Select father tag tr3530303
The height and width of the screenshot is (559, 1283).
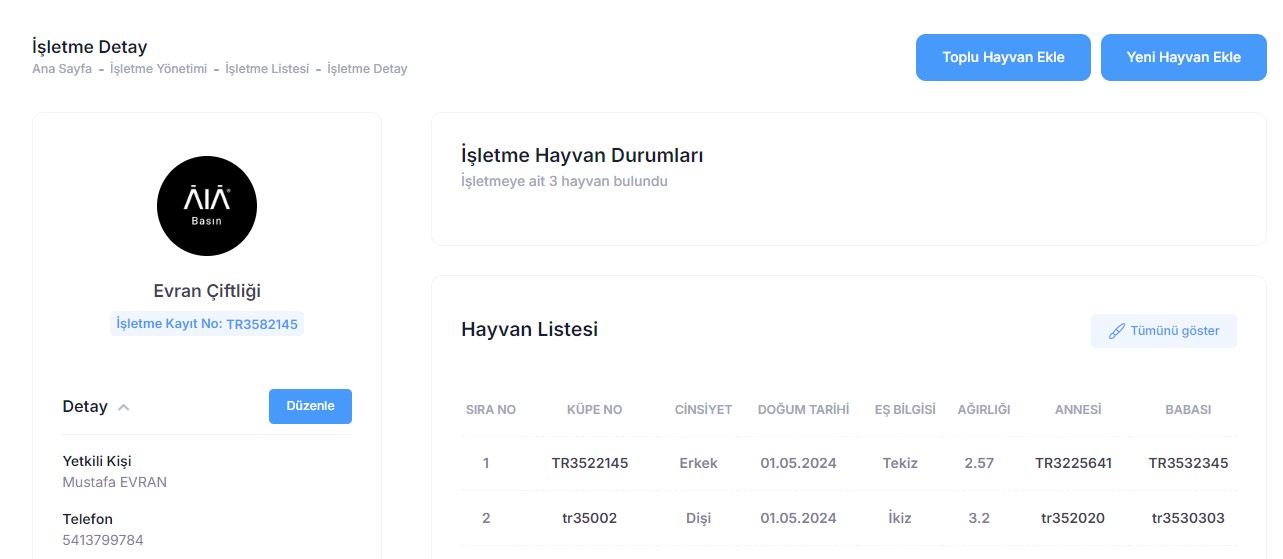1188,518
